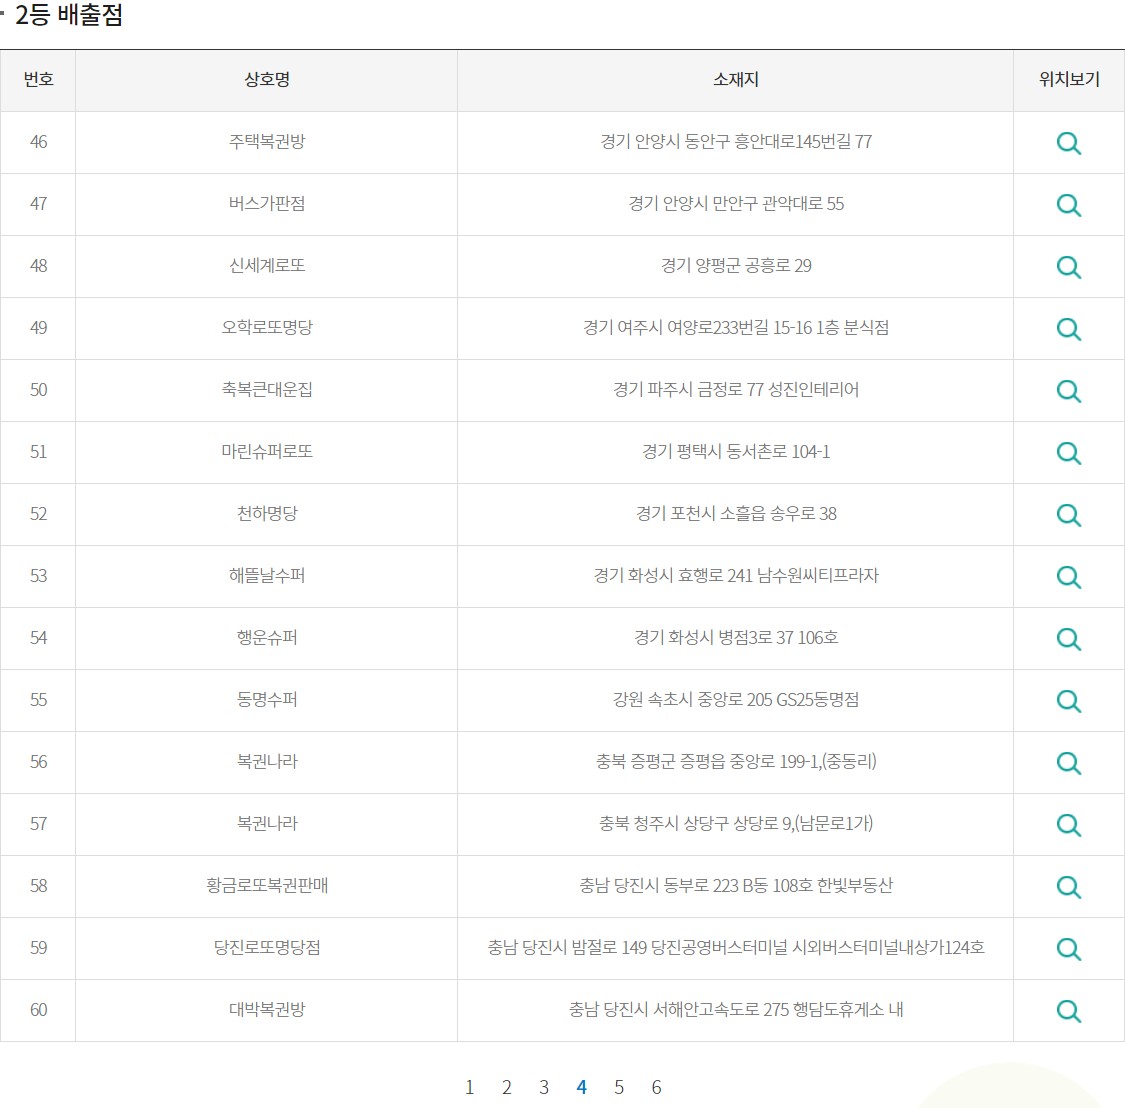This screenshot has height=1108, width=1125.
Task: Click address 경기 안양시 만안구 관악대로 55
Action: click(x=736, y=204)
